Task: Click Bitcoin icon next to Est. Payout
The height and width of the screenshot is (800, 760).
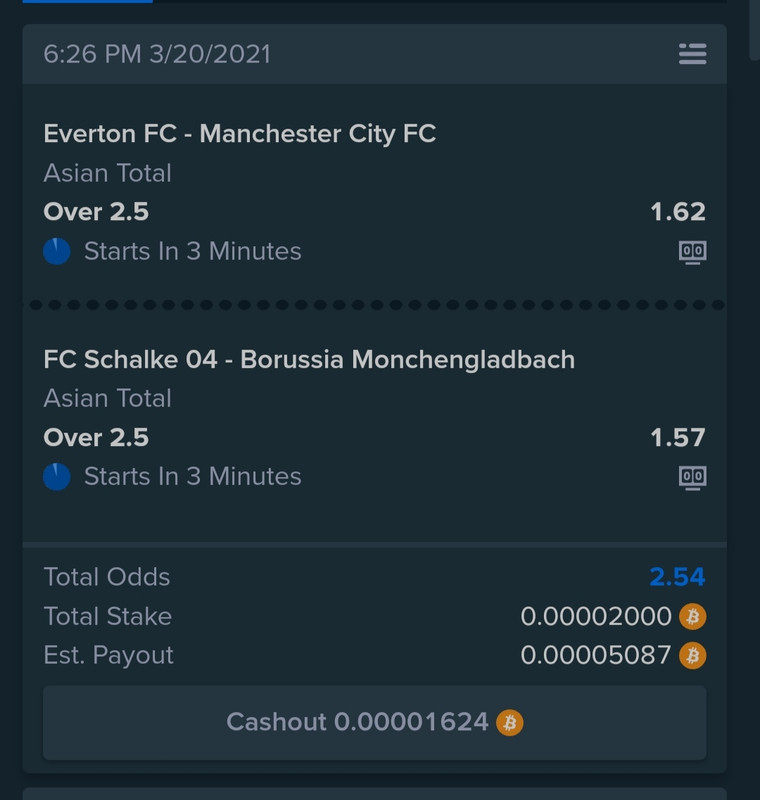Action: pyautogui.click(x=692, y=656)
